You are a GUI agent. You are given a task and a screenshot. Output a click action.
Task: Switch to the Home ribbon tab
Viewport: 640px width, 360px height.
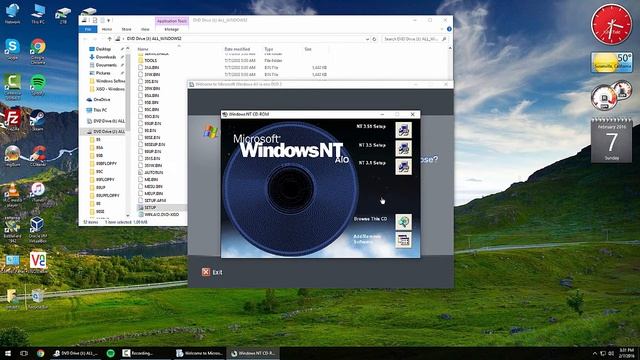[x=107, y=29]
